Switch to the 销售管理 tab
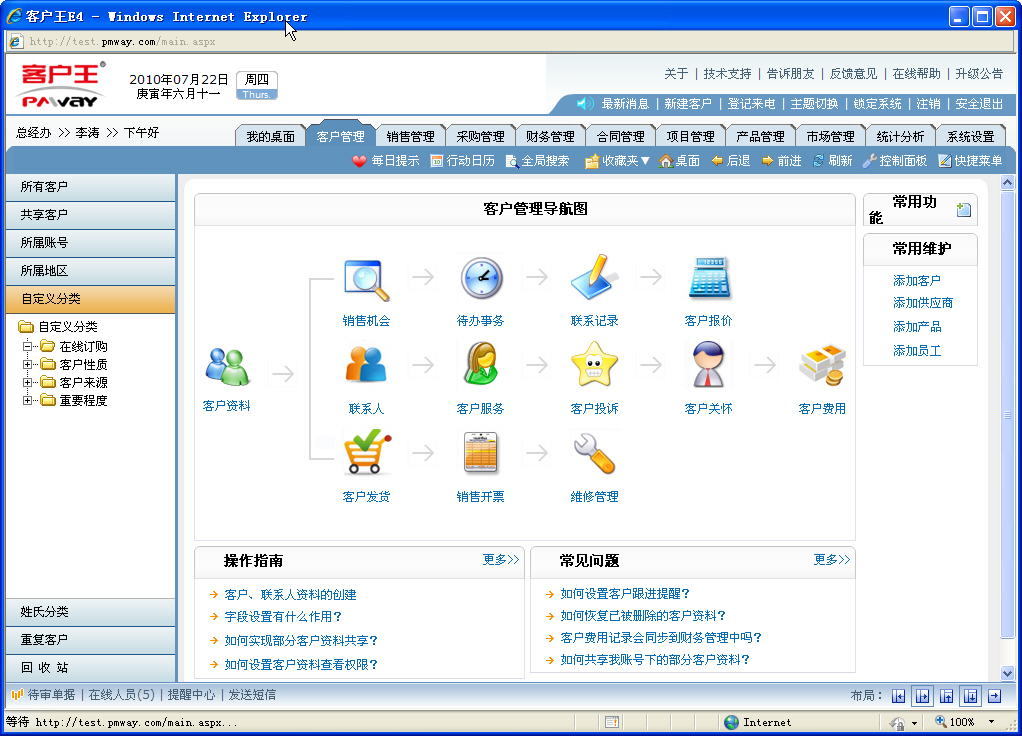The width and height of the screenshot is (1022, 736). (410, 136)
